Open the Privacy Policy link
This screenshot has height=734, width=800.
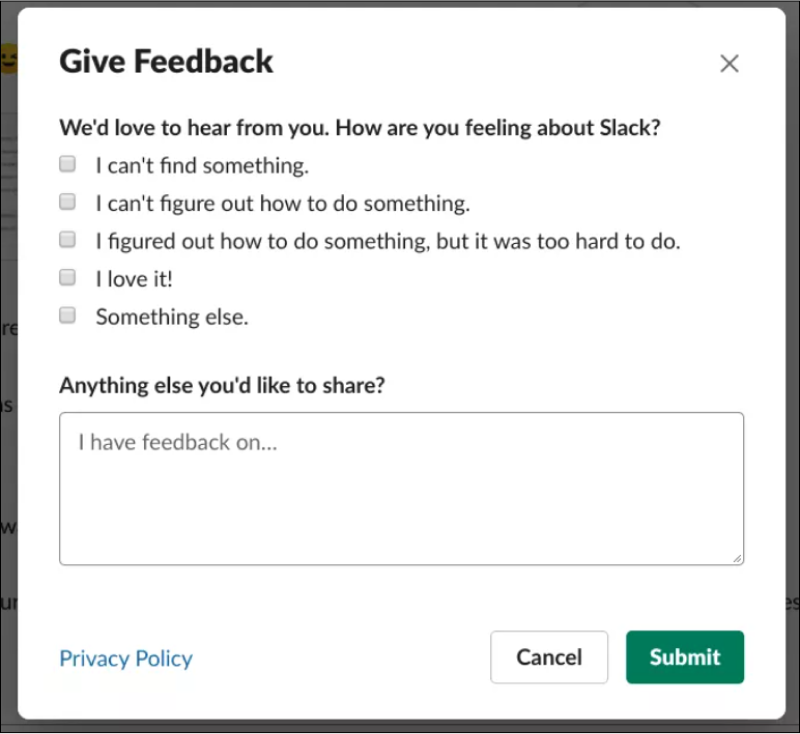[125, 658]
